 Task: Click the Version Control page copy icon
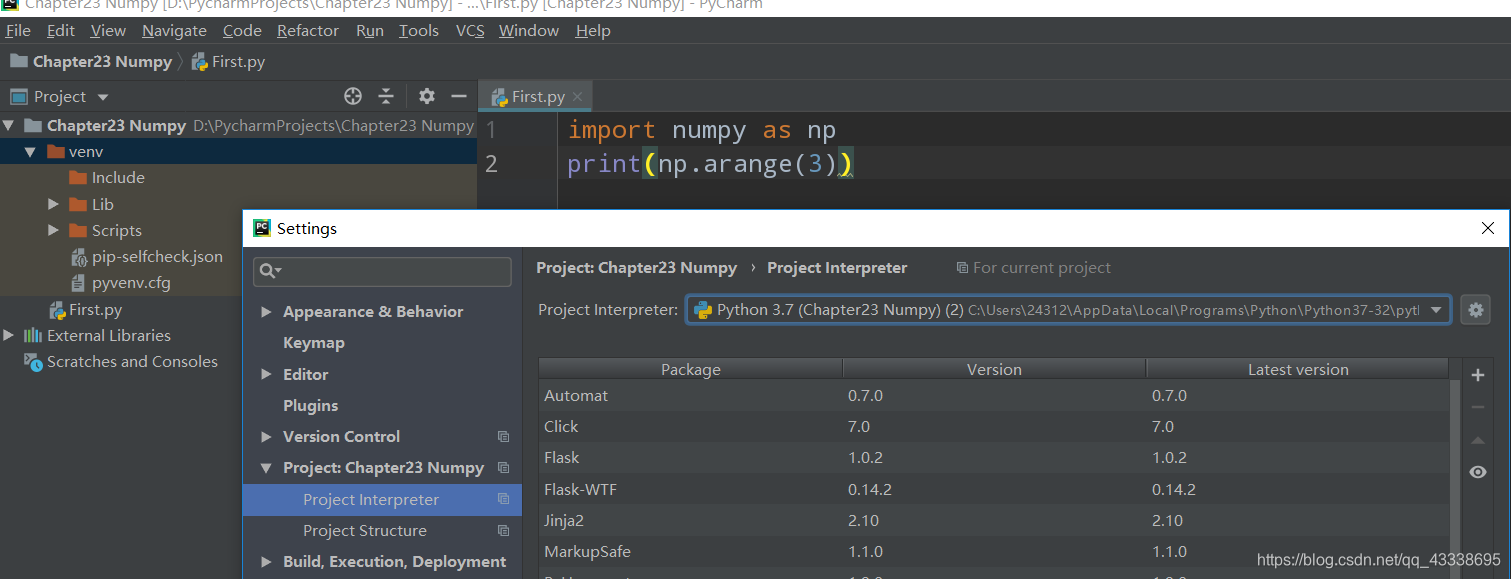pos(503,437)
